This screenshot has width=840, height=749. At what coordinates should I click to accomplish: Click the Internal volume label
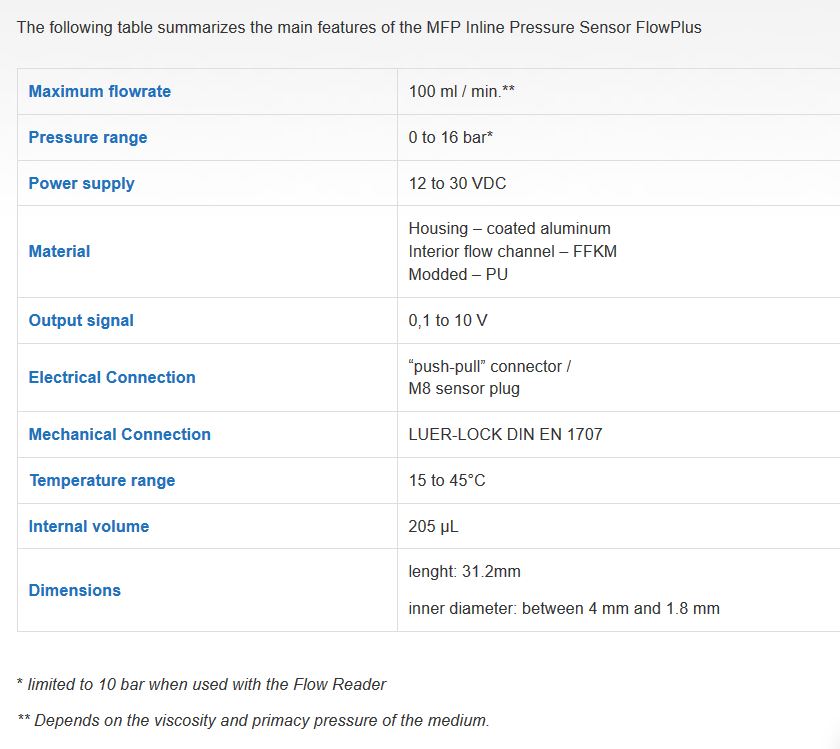click(x=89, y=526)
